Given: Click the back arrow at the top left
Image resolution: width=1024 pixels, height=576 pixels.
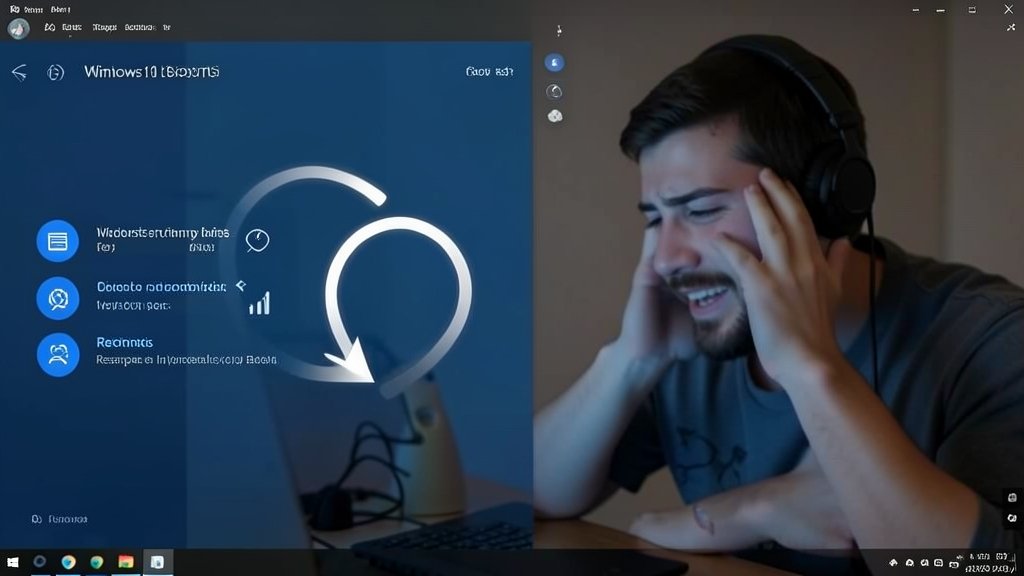Looking at the screenshot, I should point(18,71).
